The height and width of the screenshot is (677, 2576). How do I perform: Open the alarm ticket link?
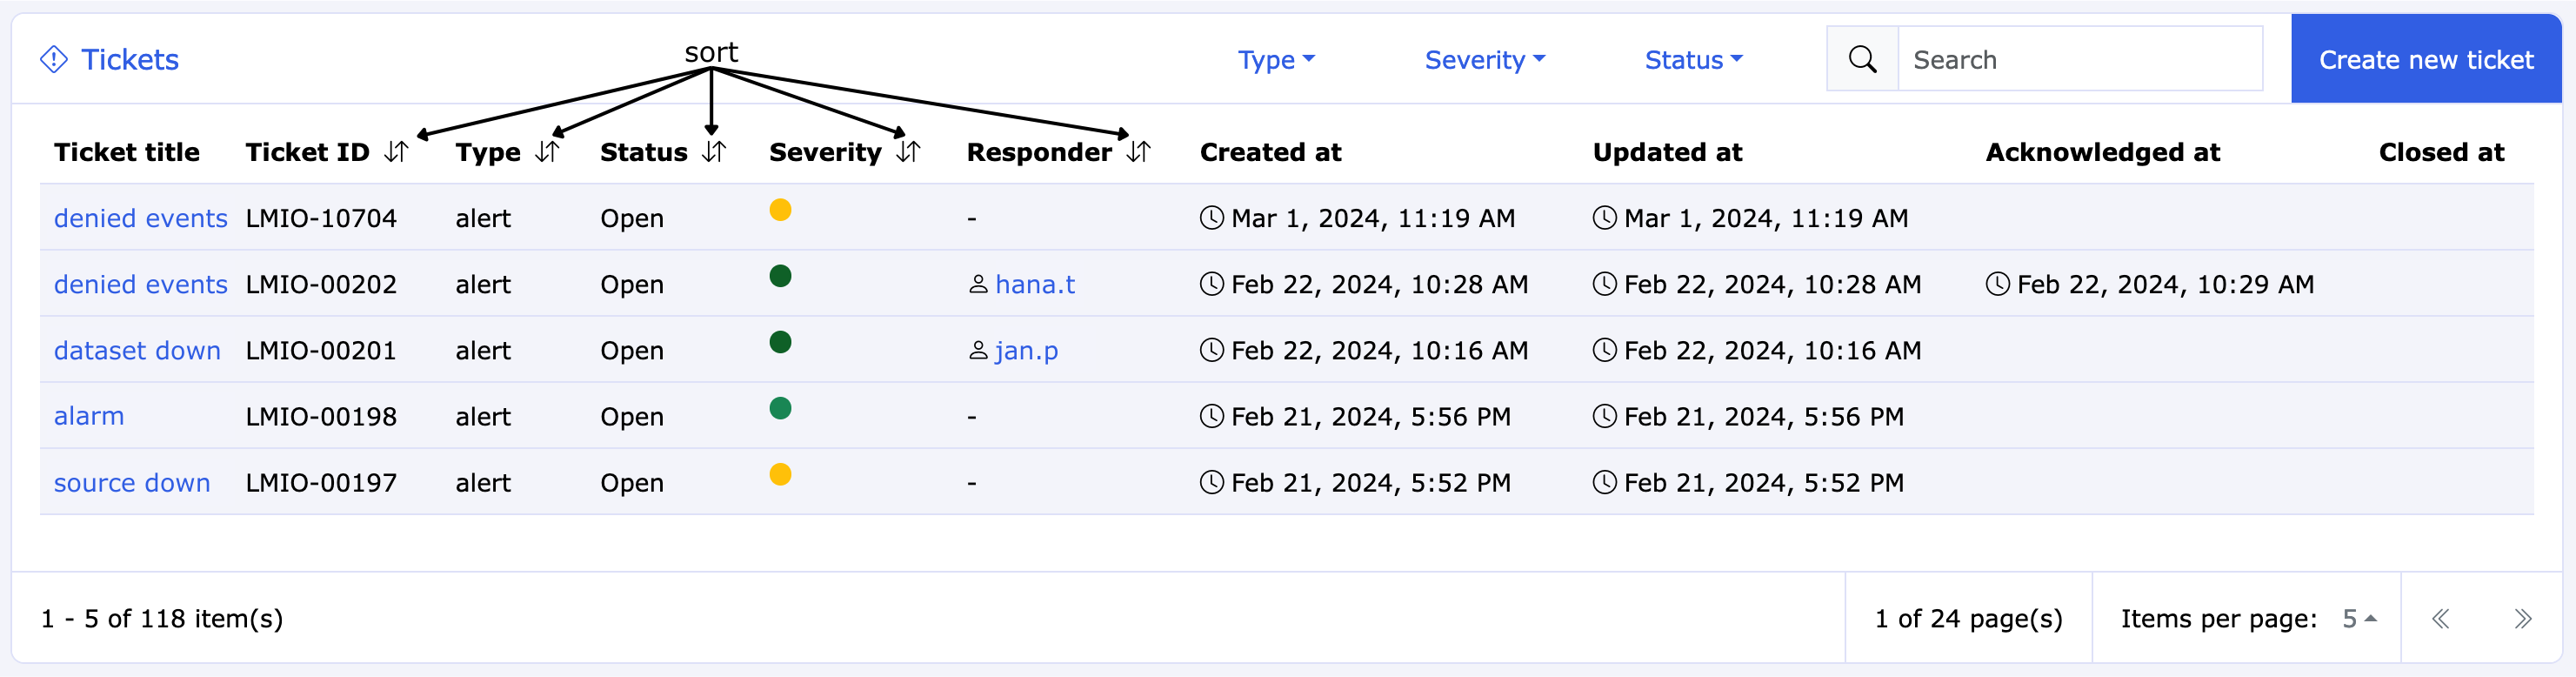(89, 417)
